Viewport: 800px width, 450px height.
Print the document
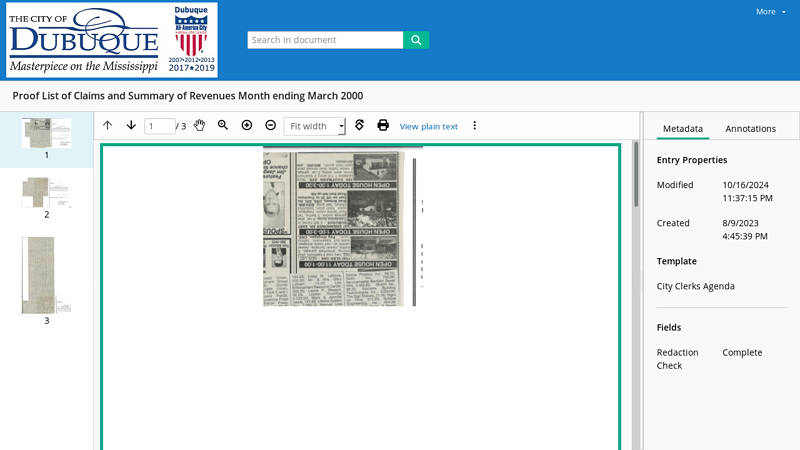coord(383,126)
